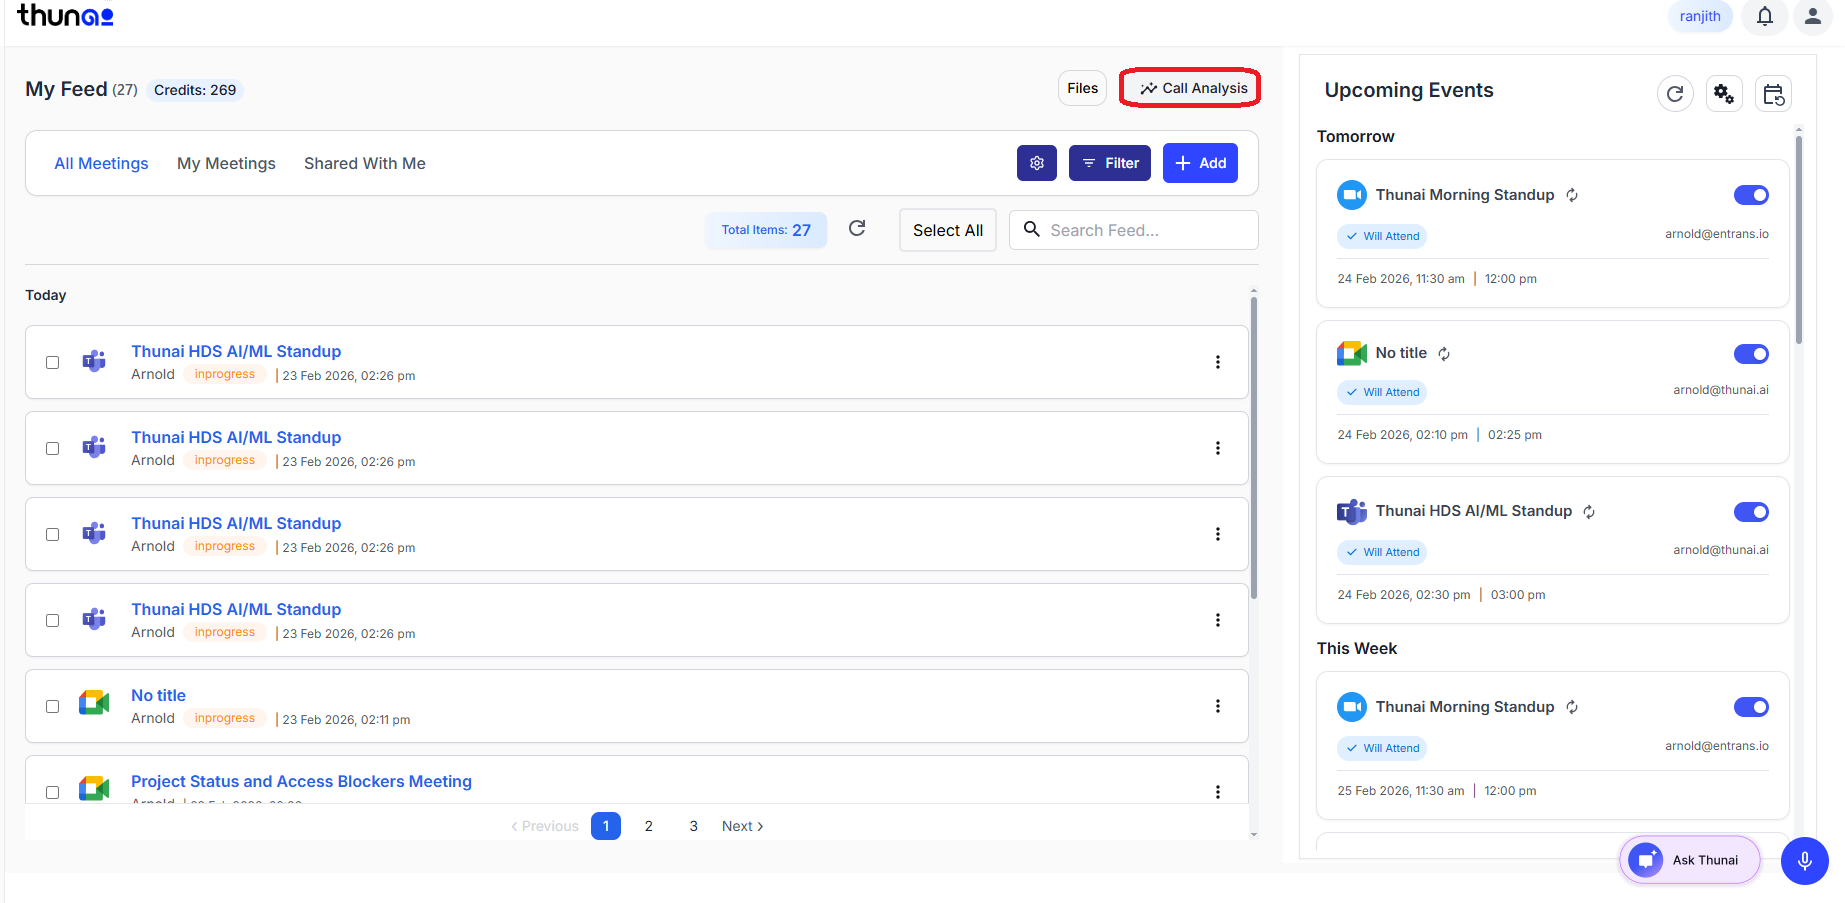Click Google Meet icon of upcoming No title event
This screenshot has width=1845, height=903.
pyautogui.click(x=1352, y=353)
